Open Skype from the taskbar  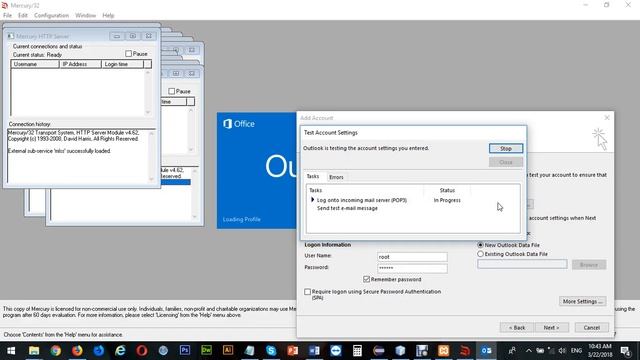(x=271, y=351)
